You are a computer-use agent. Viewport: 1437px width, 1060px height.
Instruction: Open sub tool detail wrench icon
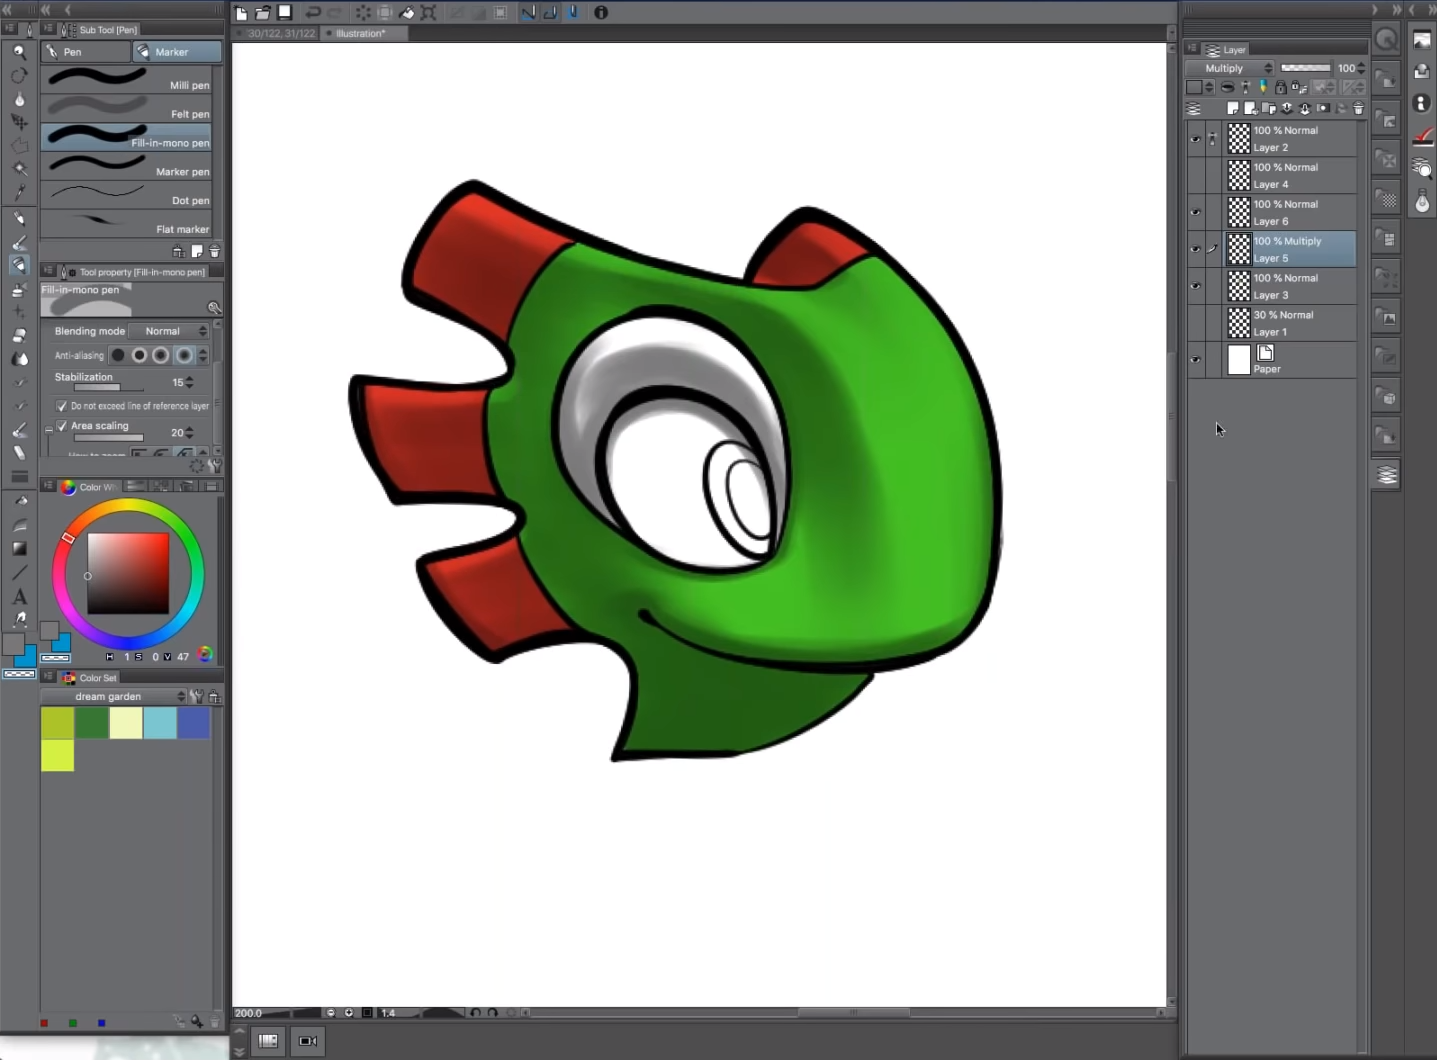215,466
